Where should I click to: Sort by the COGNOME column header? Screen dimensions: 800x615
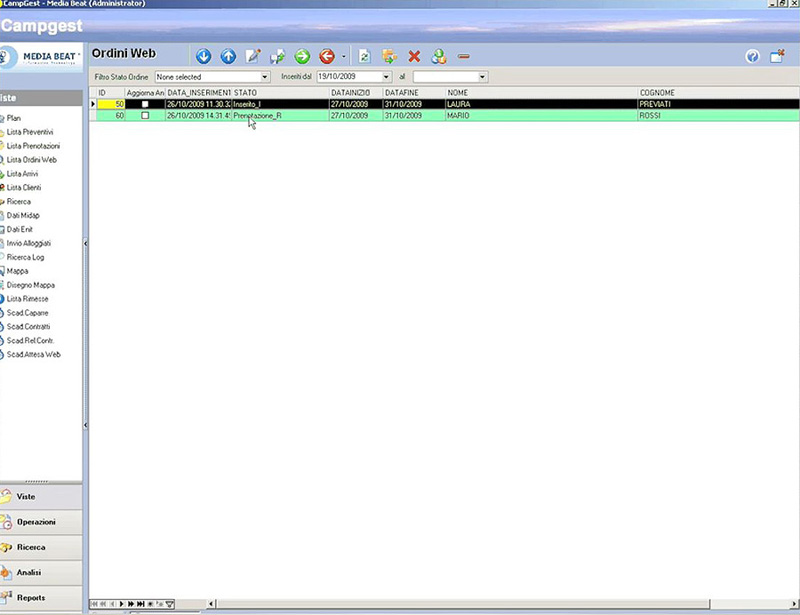click(719, 93)
